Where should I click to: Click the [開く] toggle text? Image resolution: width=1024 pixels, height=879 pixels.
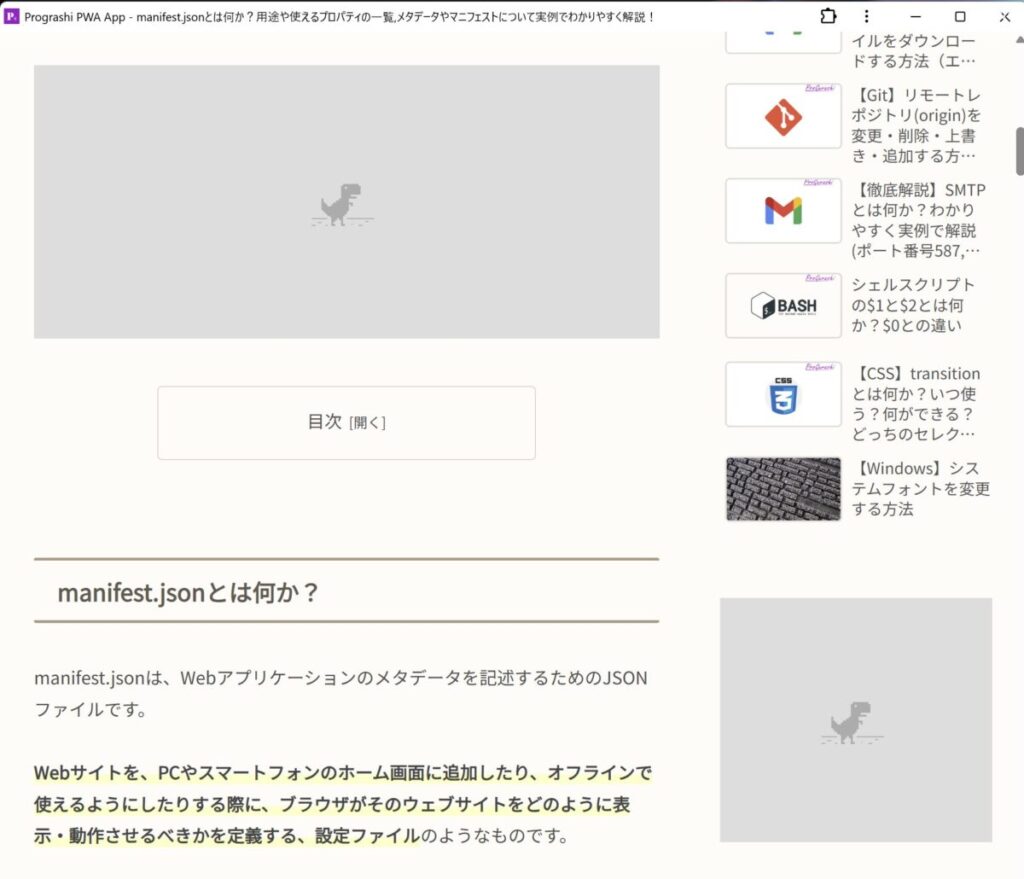[367, 423]
